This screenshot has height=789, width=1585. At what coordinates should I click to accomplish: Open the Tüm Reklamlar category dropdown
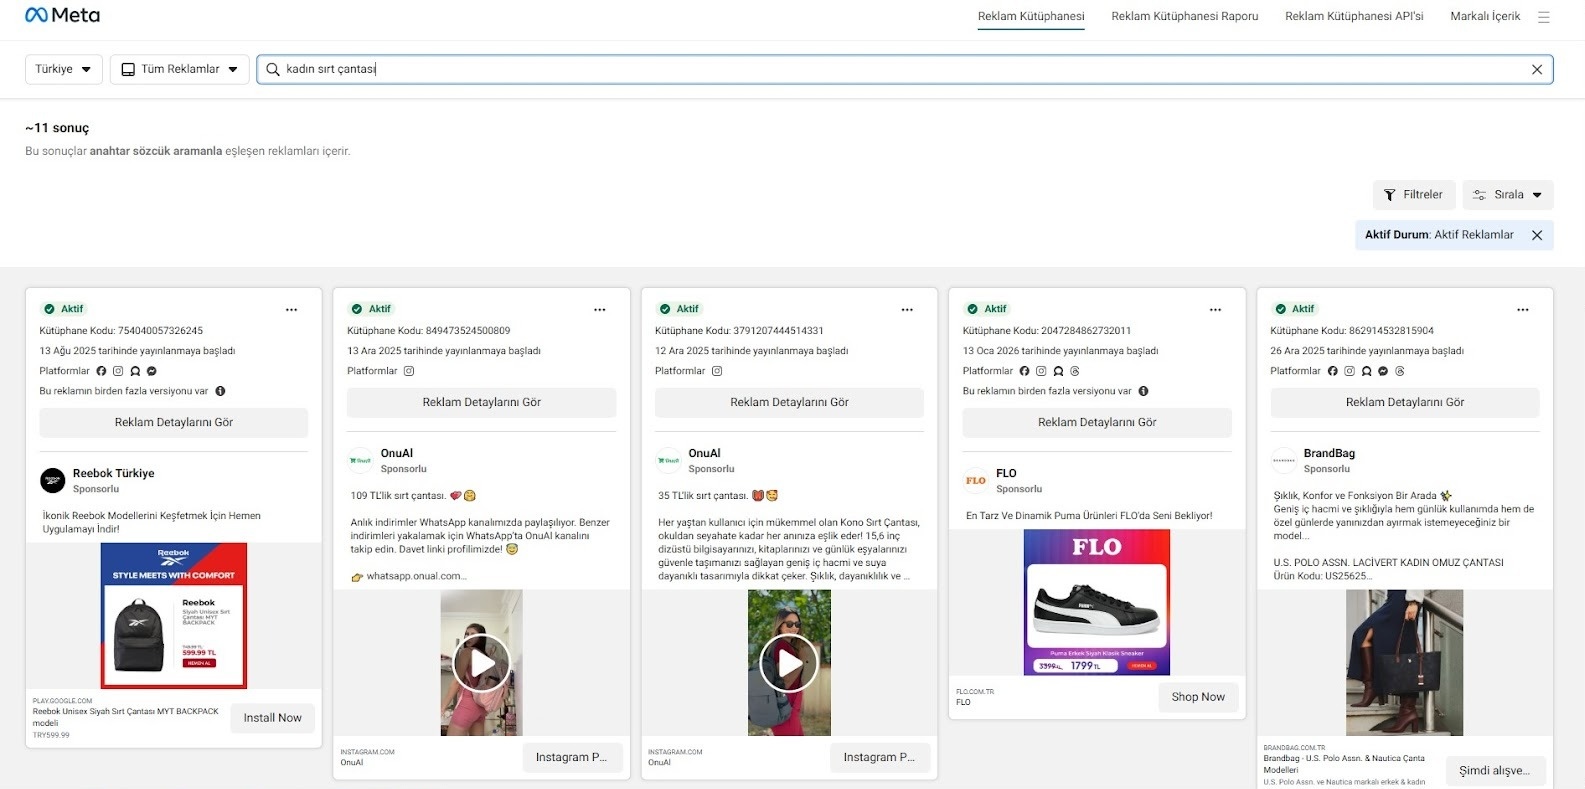179,69
